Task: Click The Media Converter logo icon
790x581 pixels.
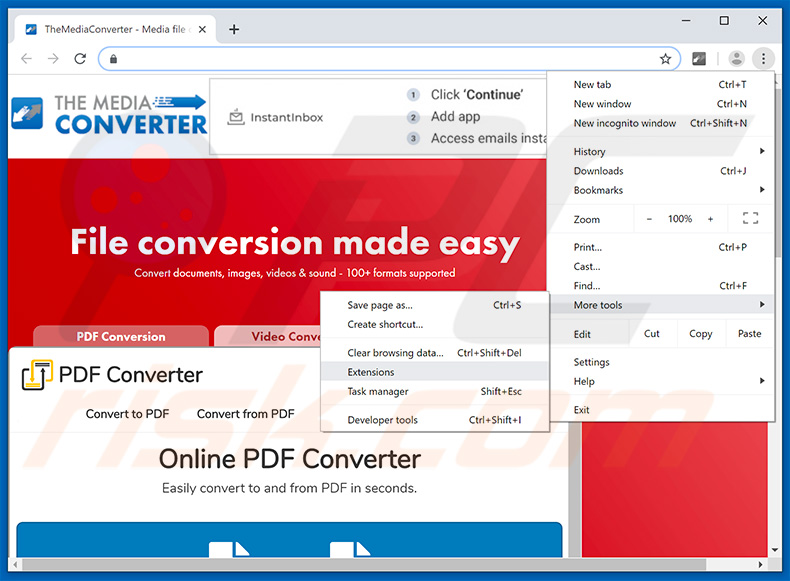Action: [x=27, y=113]
